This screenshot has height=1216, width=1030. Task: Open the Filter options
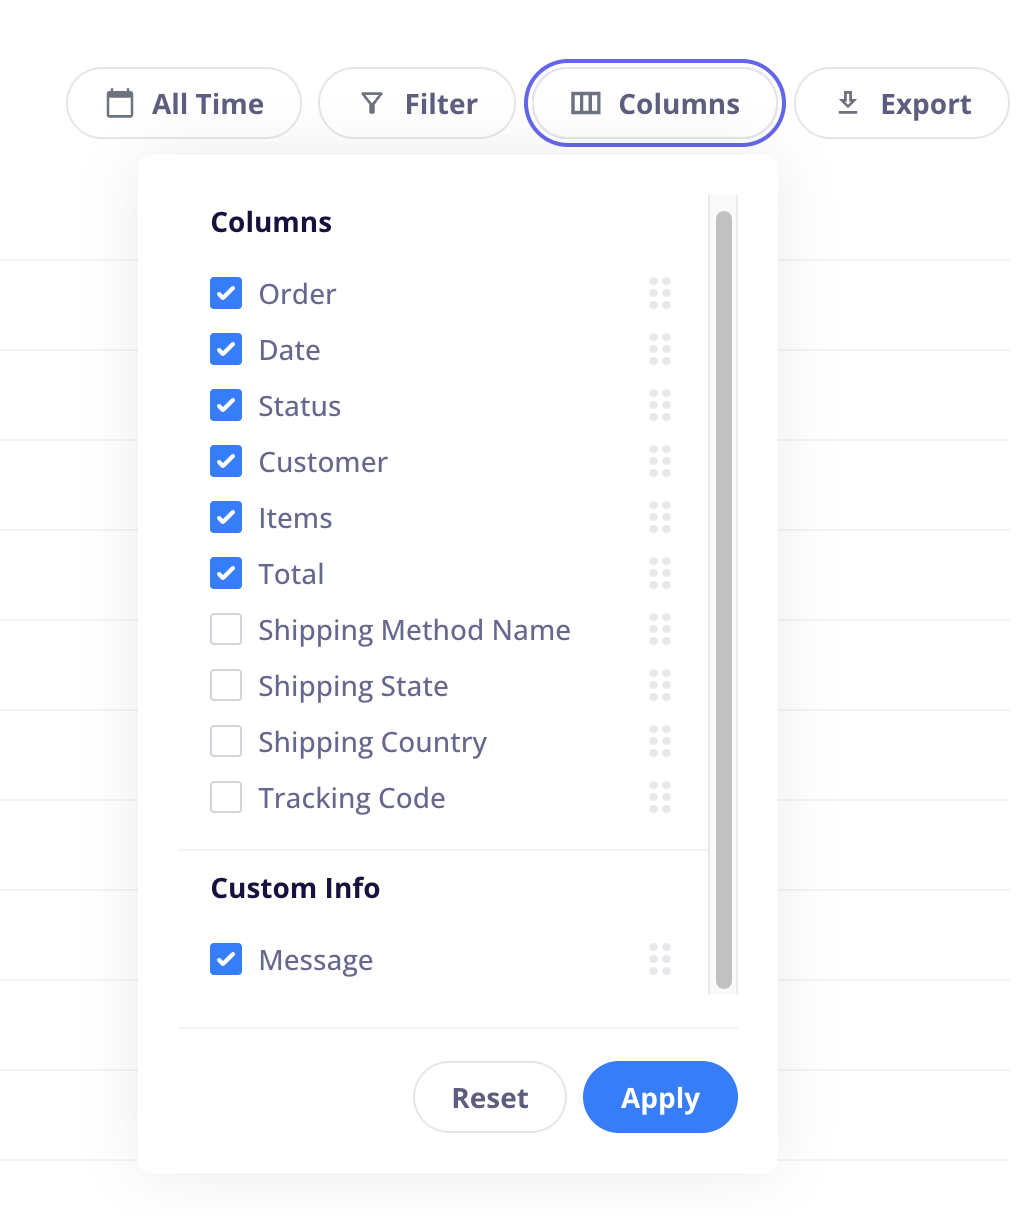coord(417,103)
